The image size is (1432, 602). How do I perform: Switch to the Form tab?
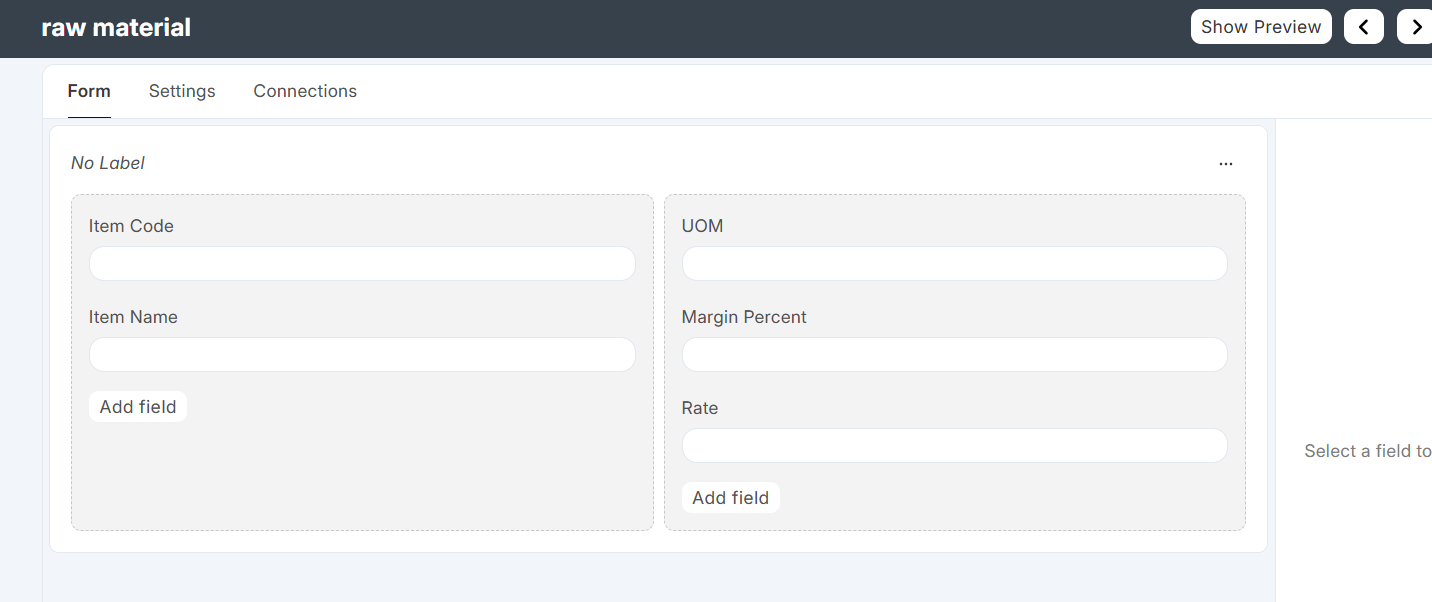pyautogui.click(x=89, y=91)
